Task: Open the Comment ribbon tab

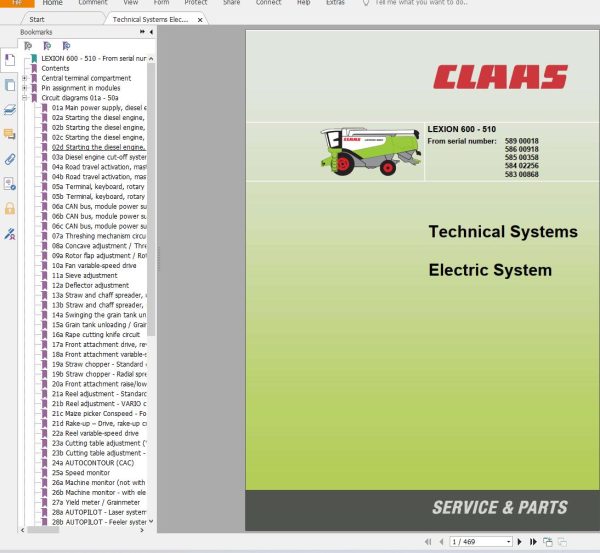Action: (93, 3)
